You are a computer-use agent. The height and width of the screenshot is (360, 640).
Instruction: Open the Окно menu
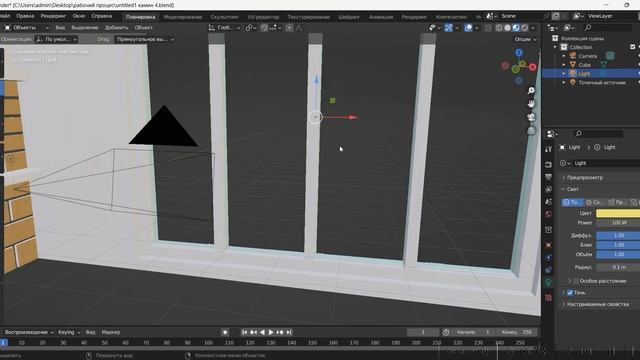coord(78,16)
